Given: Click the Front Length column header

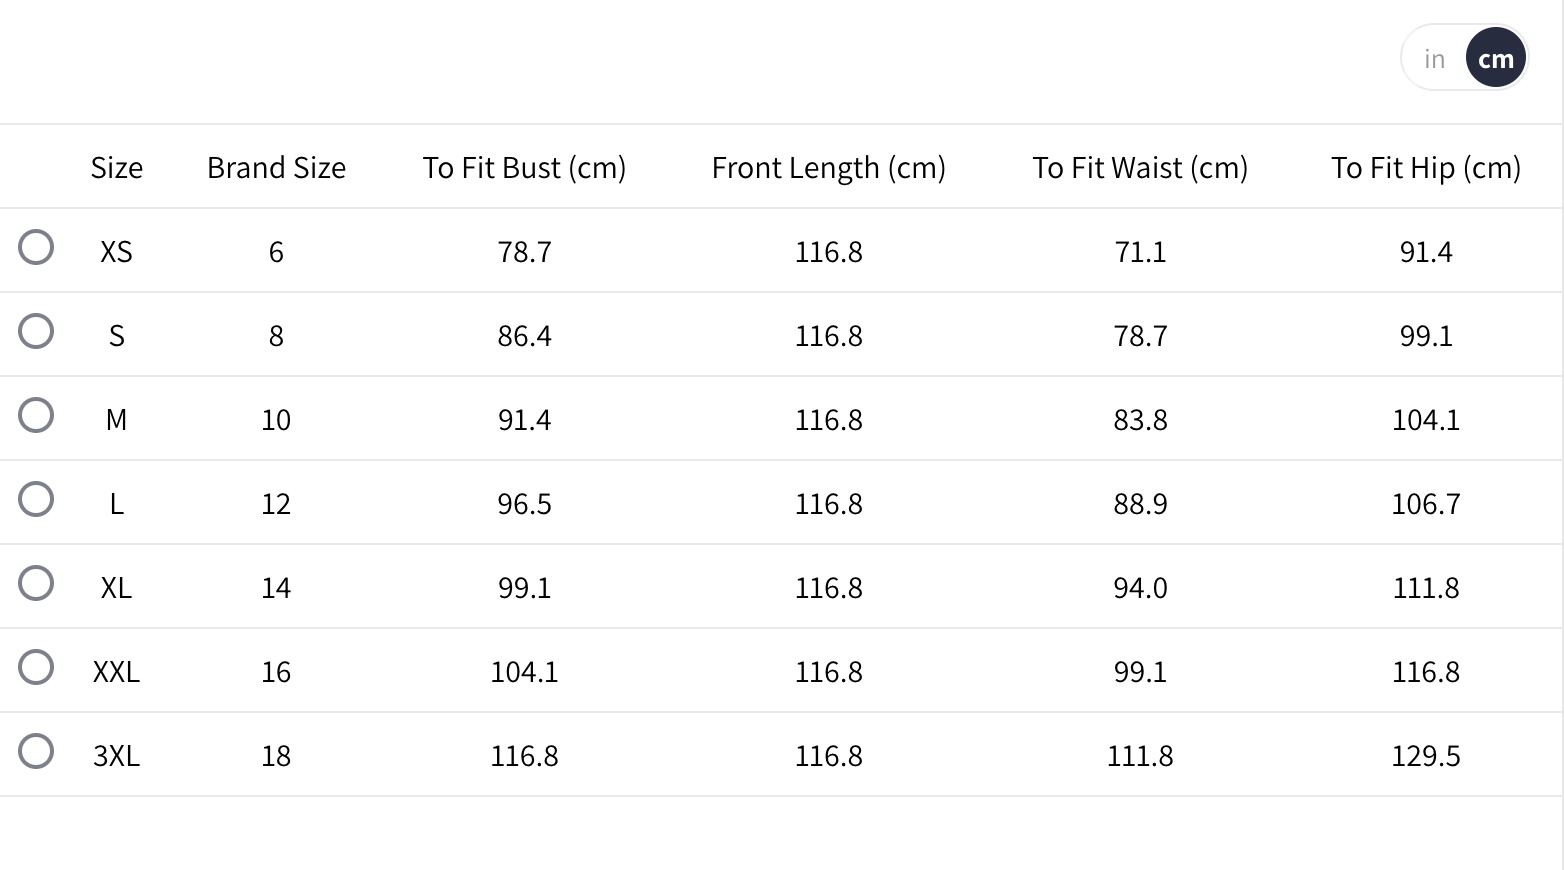Looking at the screenshot, I should click(828, 168).
